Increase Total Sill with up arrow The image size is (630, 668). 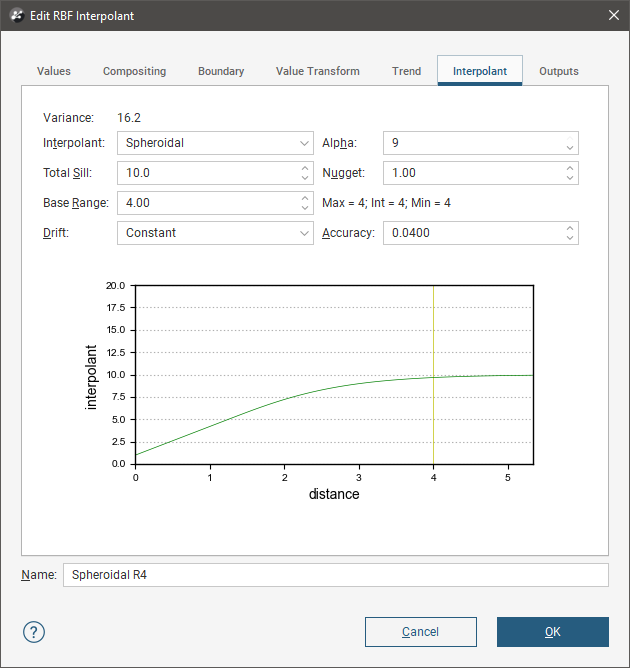[x=305, y=167]
